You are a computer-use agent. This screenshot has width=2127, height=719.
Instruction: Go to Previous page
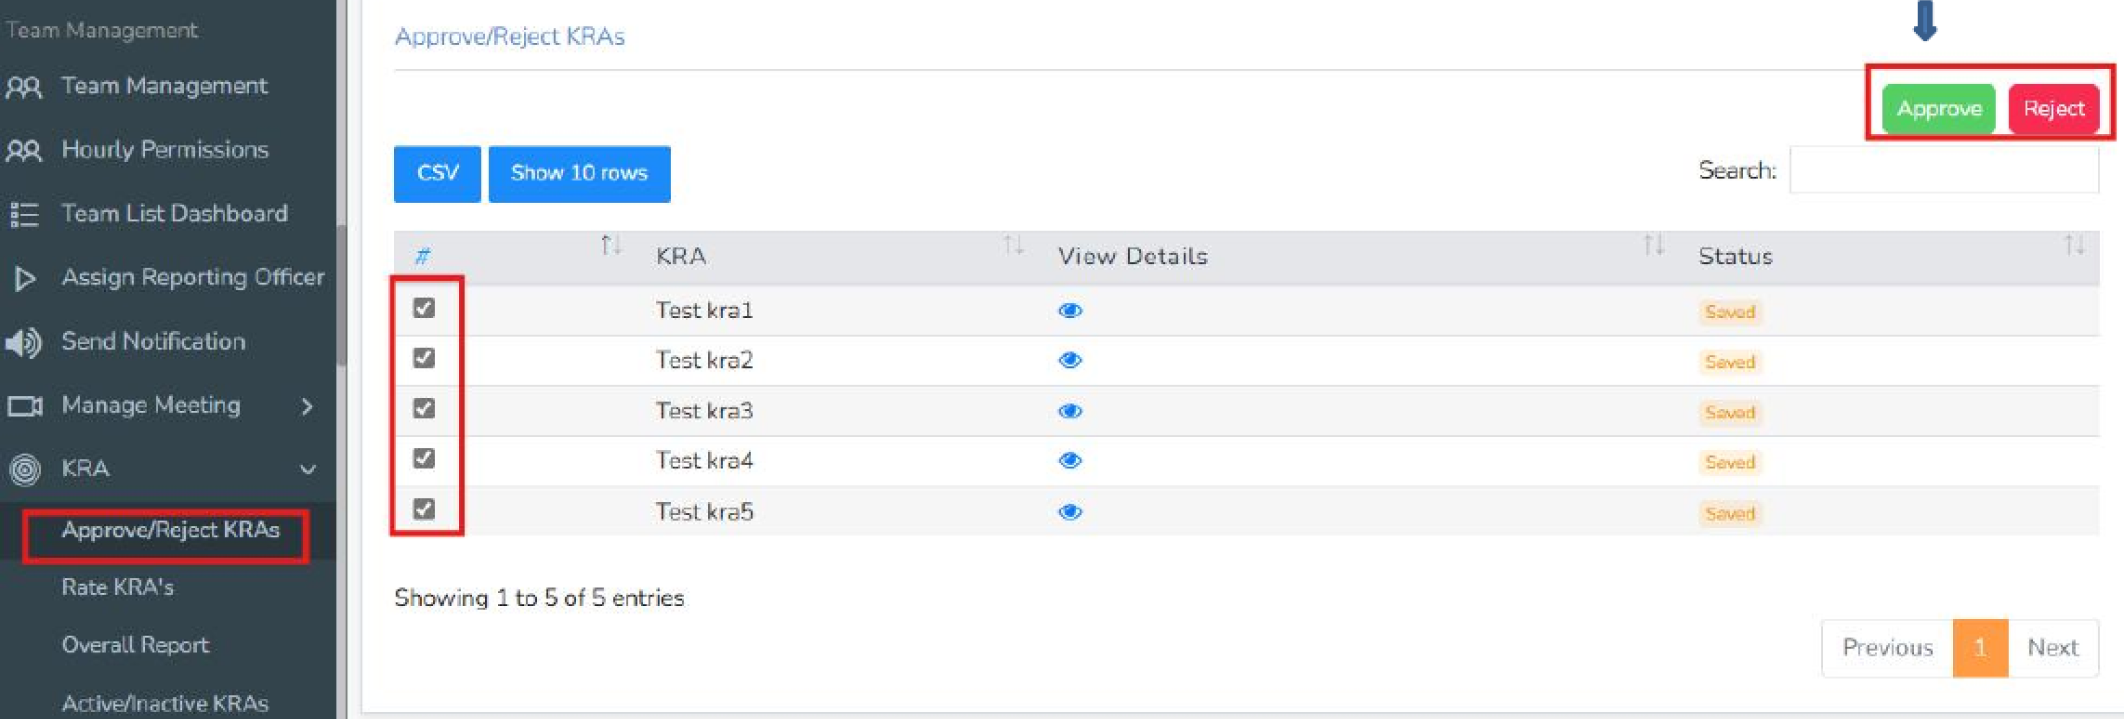[1887, 648]
